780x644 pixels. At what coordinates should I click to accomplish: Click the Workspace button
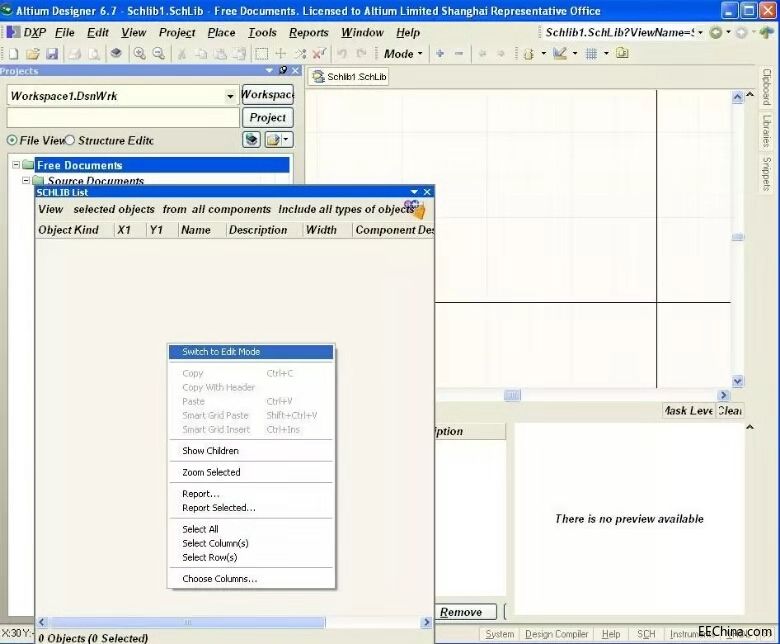[268, 94]
